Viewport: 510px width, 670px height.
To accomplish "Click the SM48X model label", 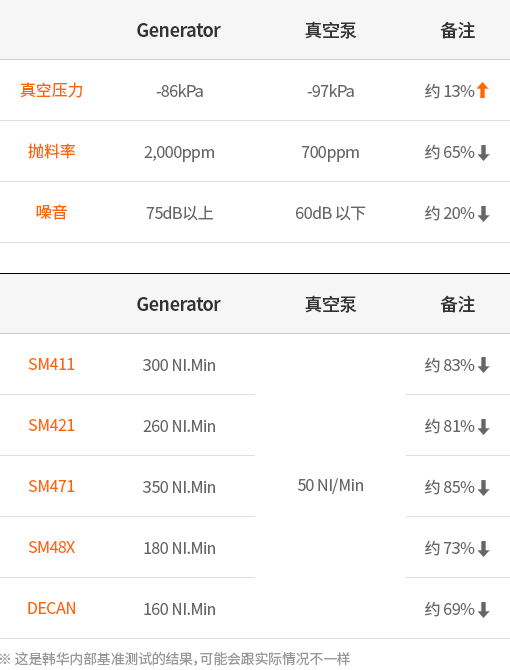I will (52, 547).
